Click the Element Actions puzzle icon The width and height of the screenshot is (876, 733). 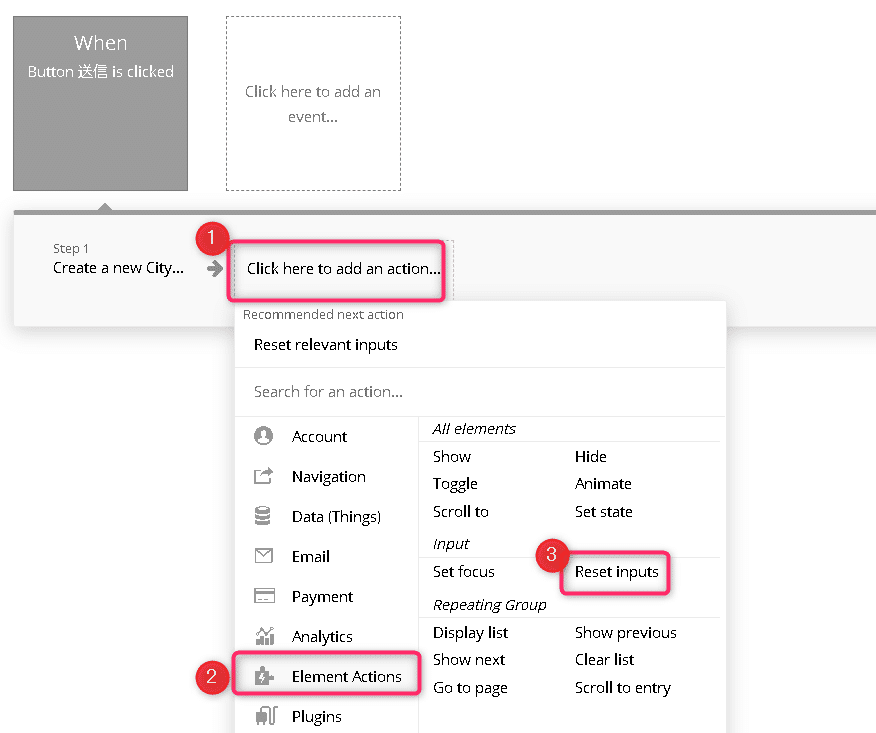click(x=264, y=676)
